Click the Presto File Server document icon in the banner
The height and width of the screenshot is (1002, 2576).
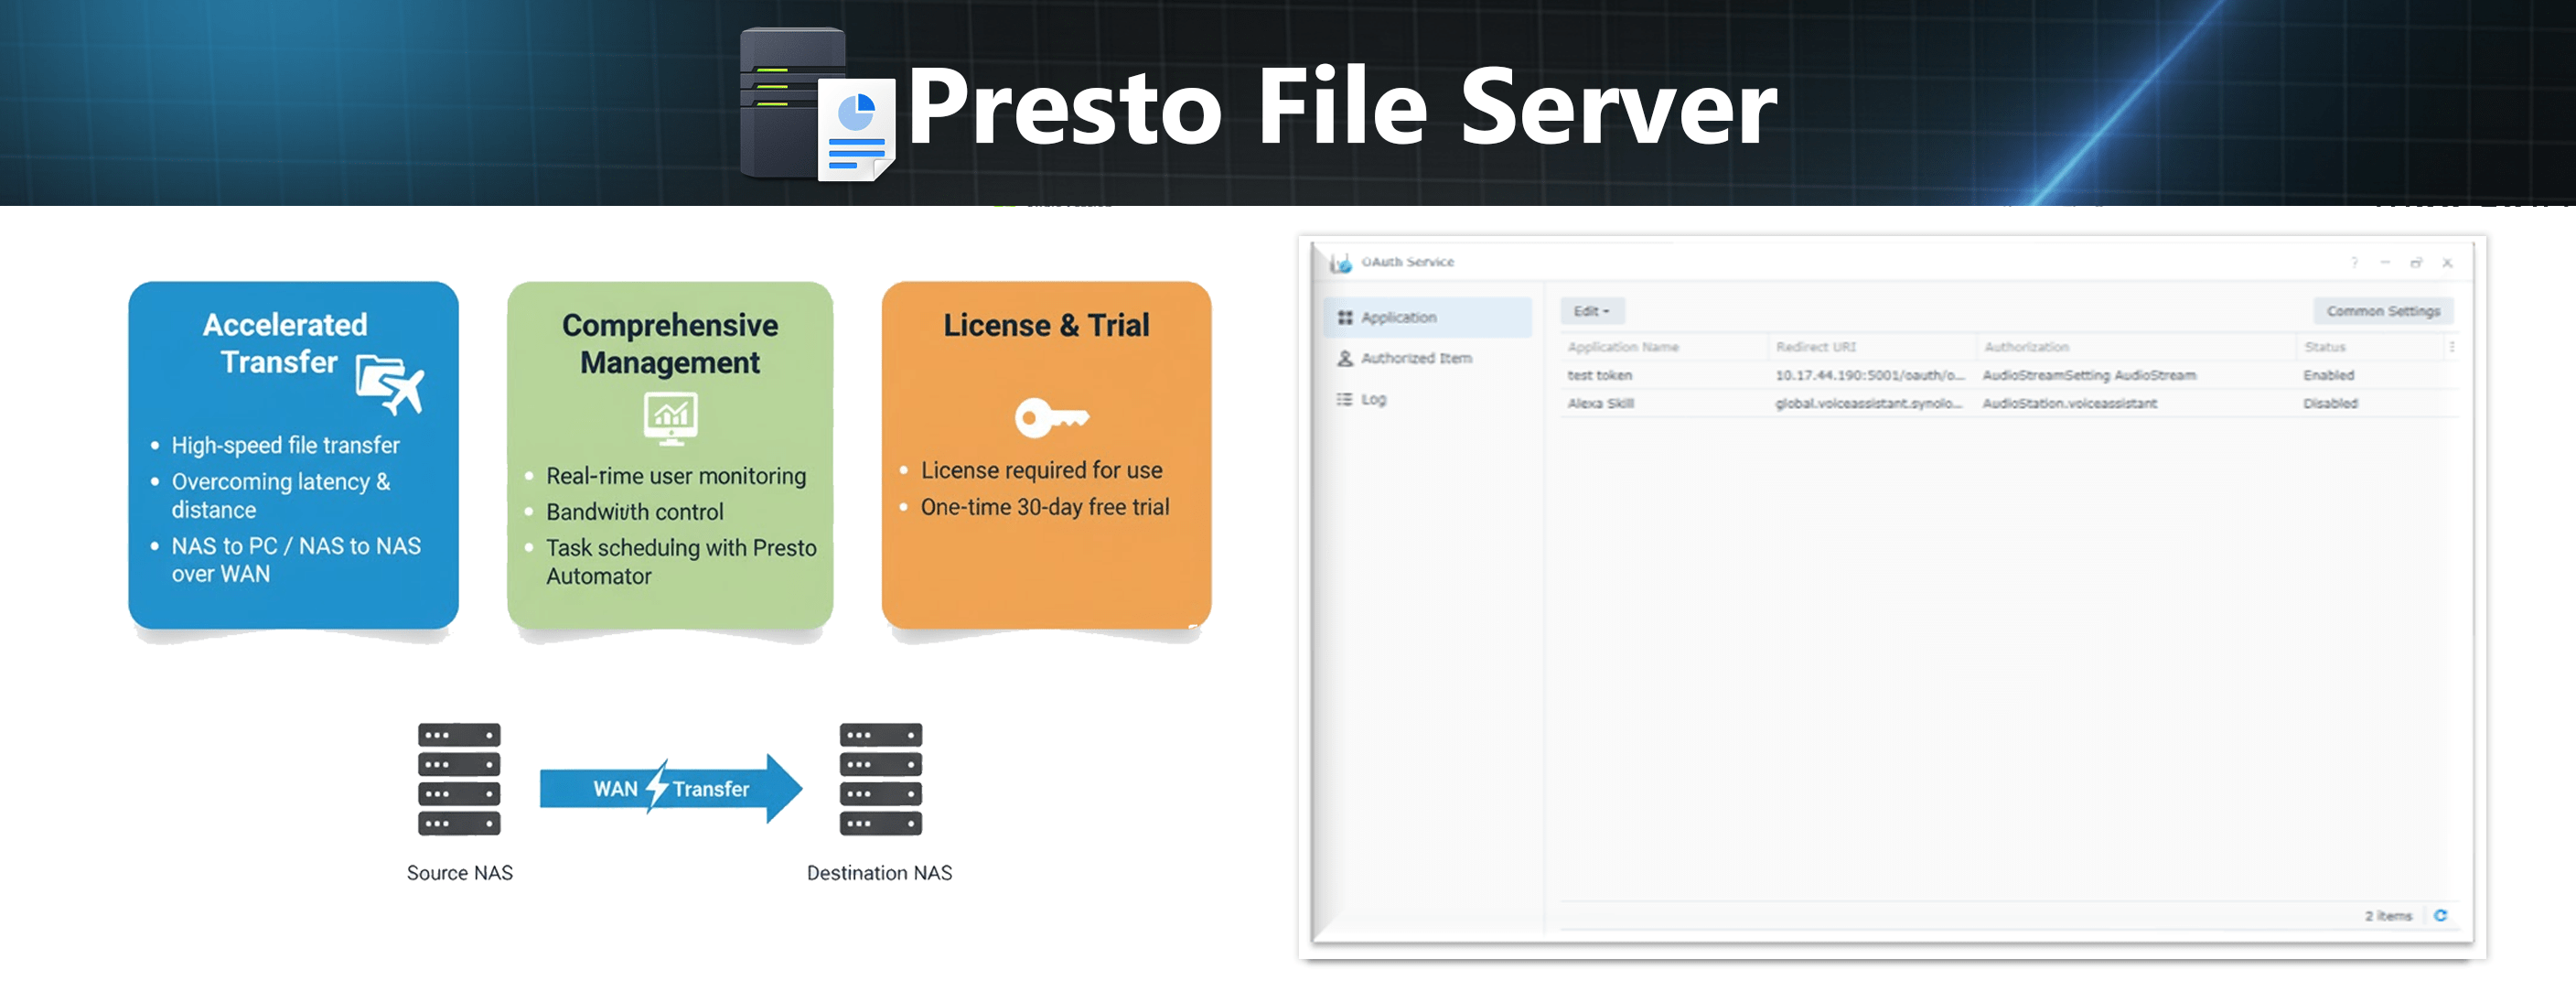pos(855,130)
